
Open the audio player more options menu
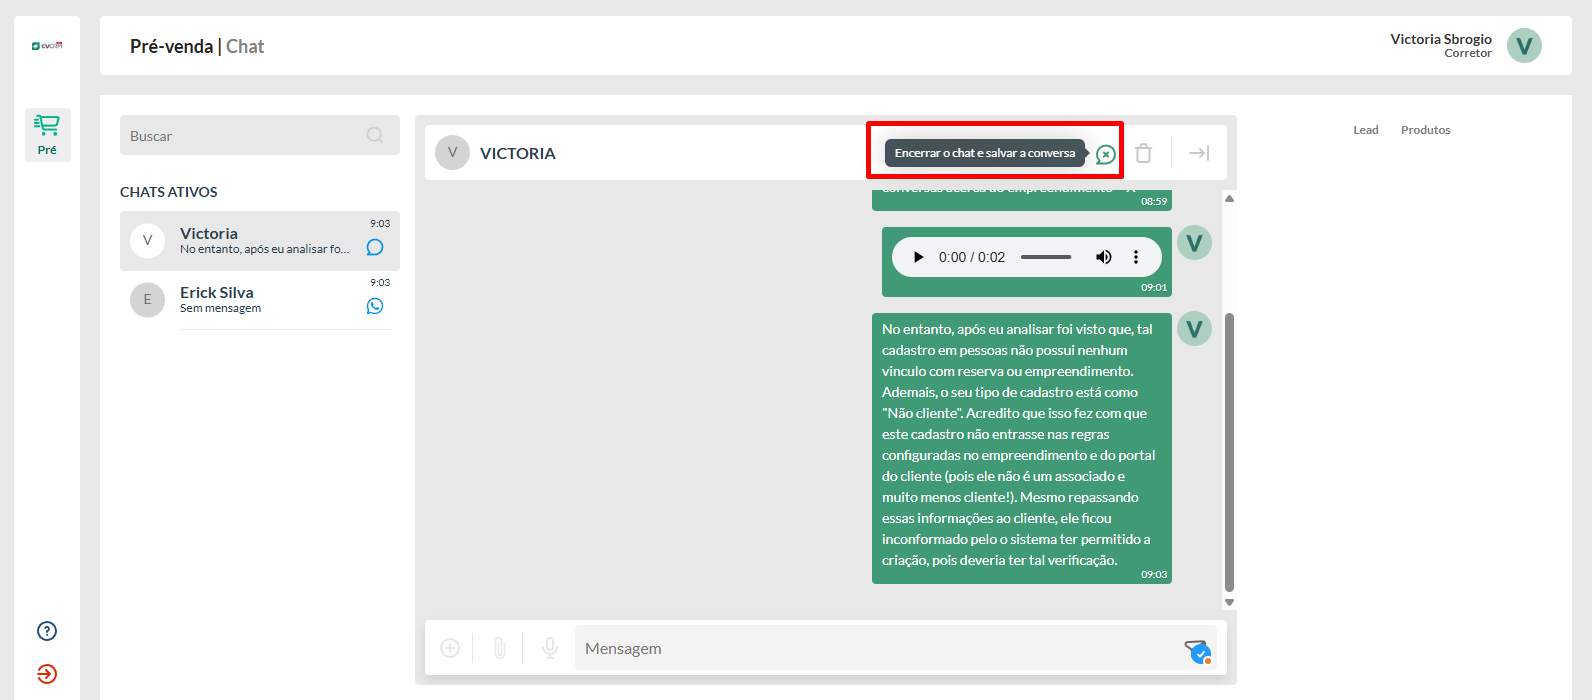click(1136, 257)
